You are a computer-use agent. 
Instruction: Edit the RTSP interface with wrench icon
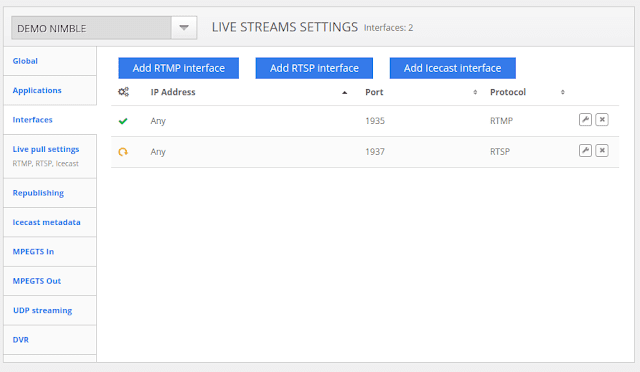point(585,151)
